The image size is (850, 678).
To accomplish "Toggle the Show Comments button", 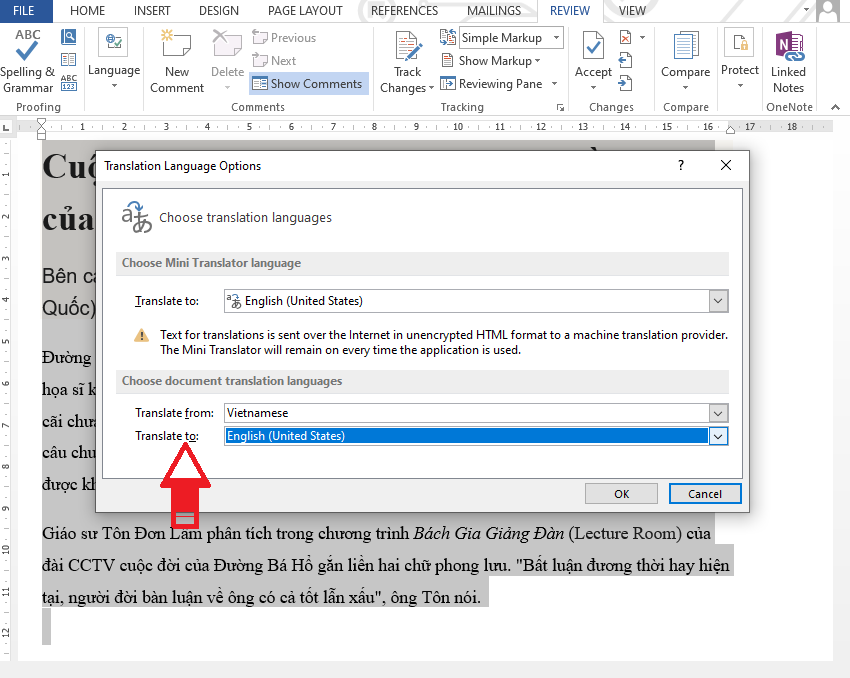I will tap(309, 83).
